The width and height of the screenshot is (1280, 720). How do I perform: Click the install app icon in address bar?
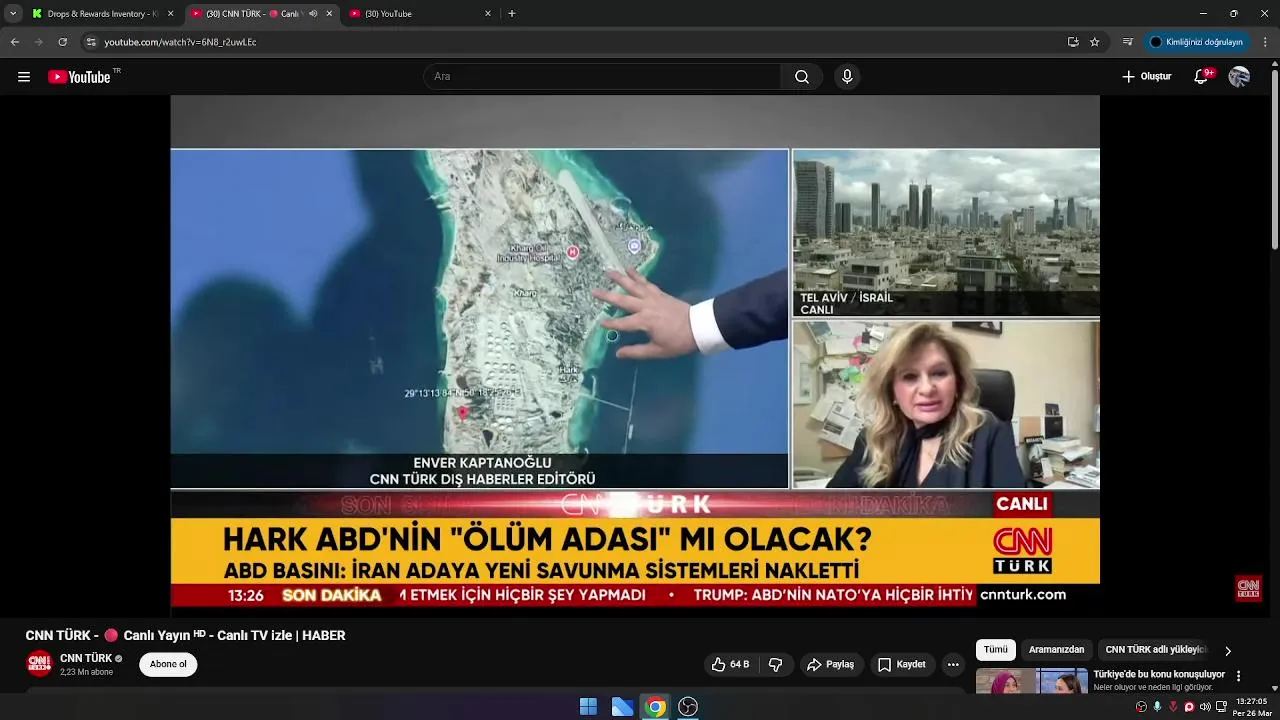pyautogui.click(x=1073, y=42)
